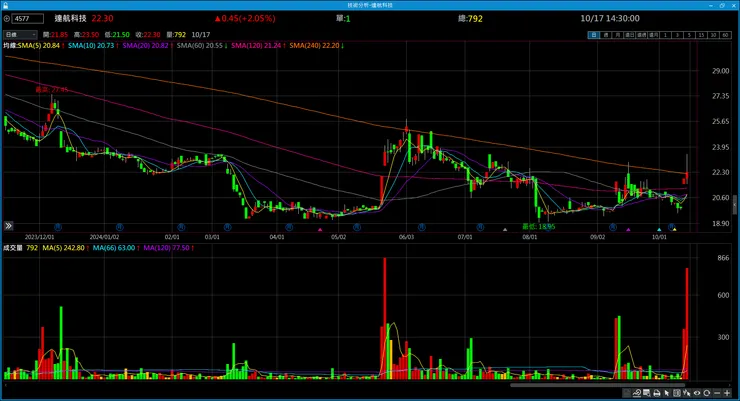This screenshot has width=740, height=401.
Task: Print the chart using printer icon
Action: click(656, 393)
